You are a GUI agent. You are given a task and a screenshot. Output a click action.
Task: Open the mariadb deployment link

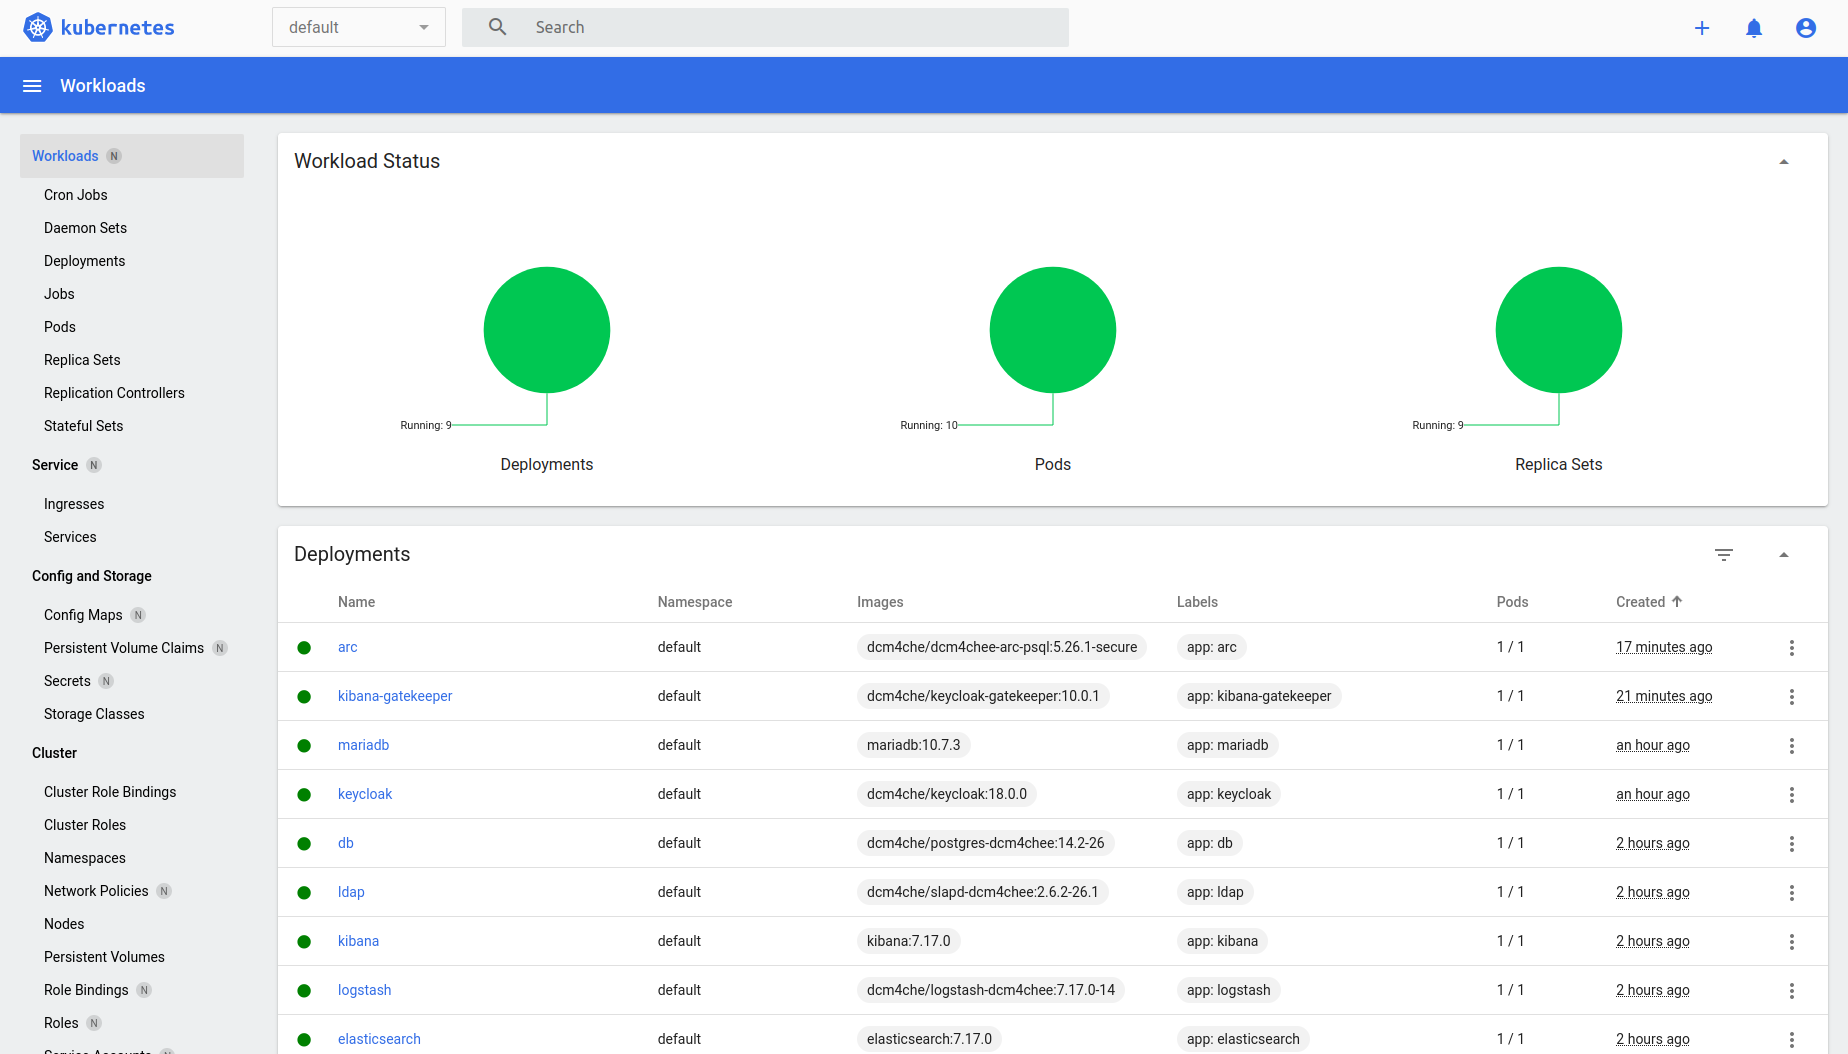pyautogui.click(x=364, y=745)
